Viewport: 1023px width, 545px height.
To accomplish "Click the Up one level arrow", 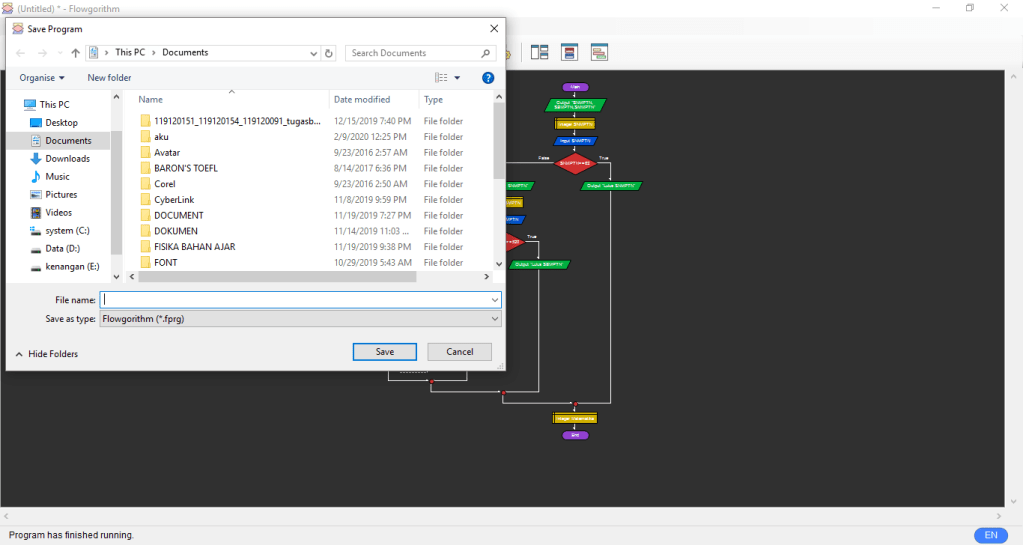I will click(75, 53).
